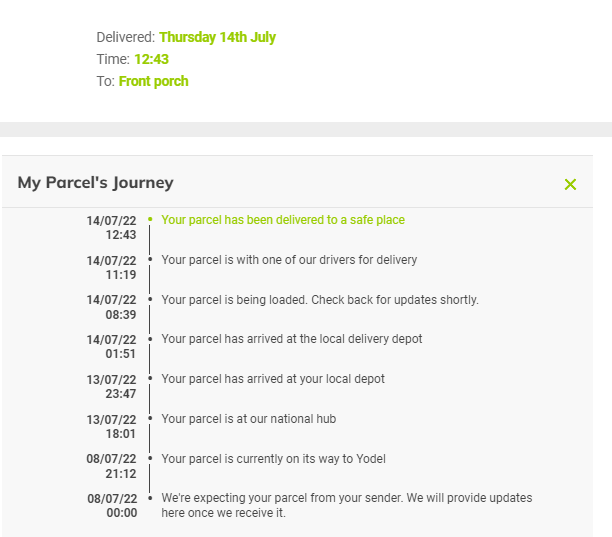
Task: Click the green timeline dot for delivered status
Action: (x=149, y=219)
